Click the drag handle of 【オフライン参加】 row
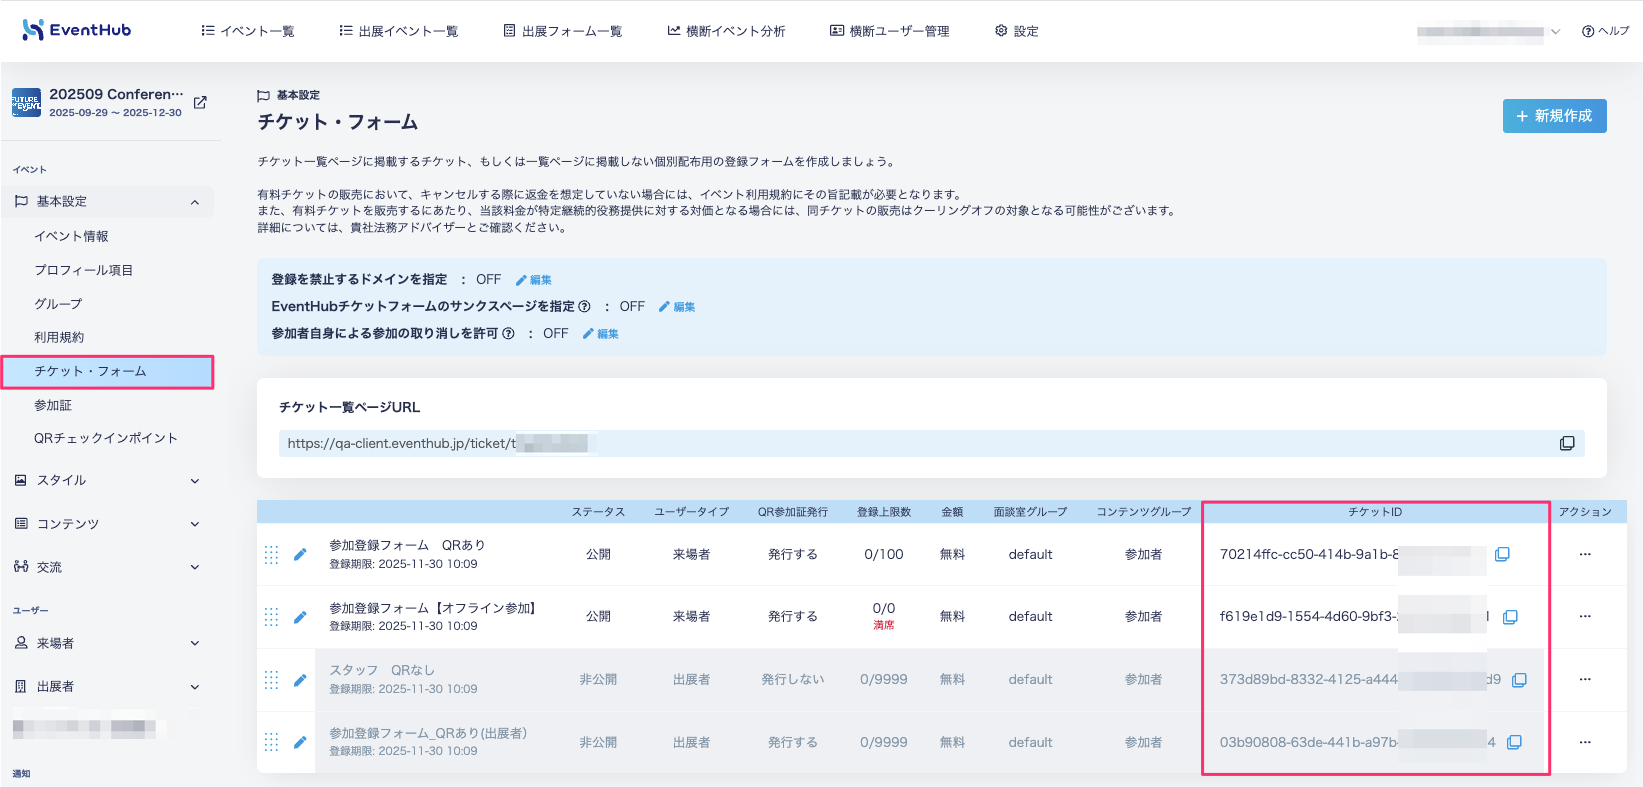1643x787 pixels. pyautogui.click(x=271, y=617)
